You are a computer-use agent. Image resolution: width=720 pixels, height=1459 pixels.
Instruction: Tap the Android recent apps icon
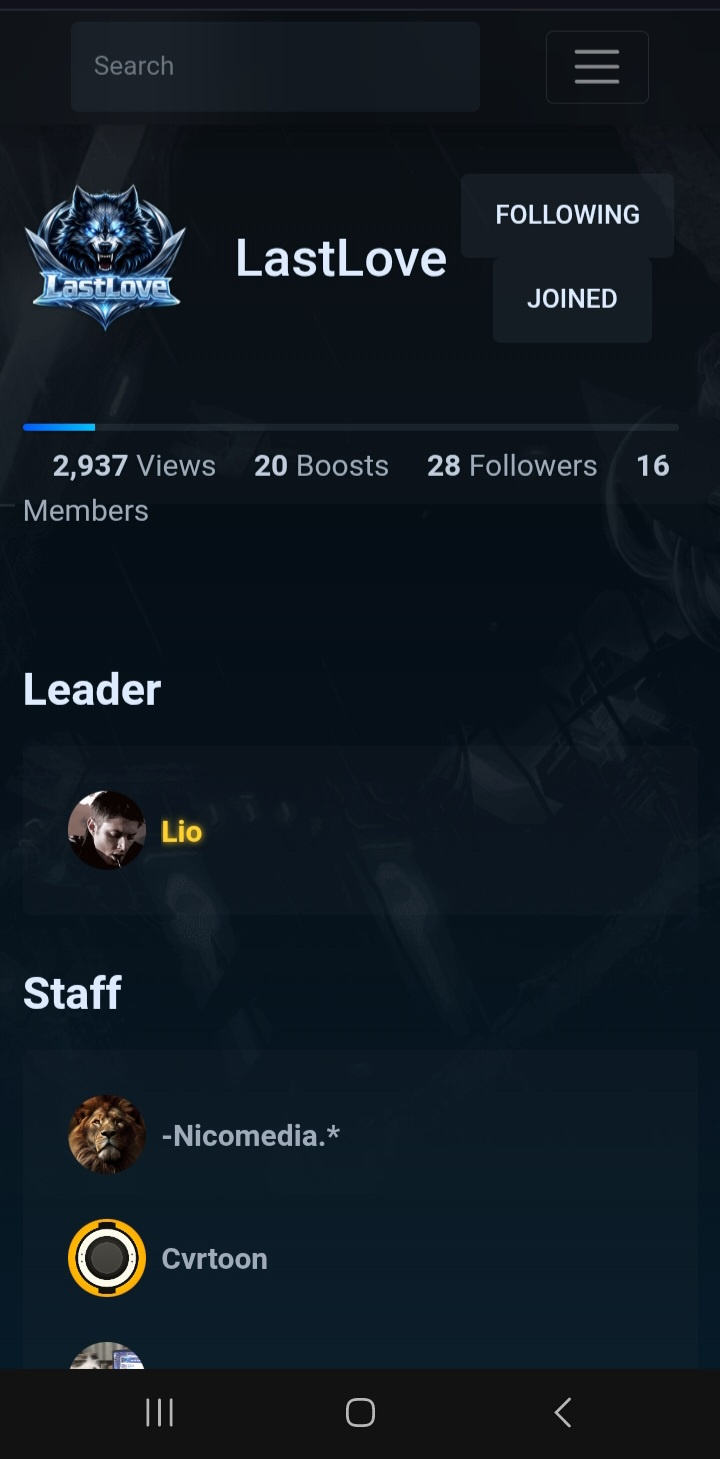(160, 1412)
